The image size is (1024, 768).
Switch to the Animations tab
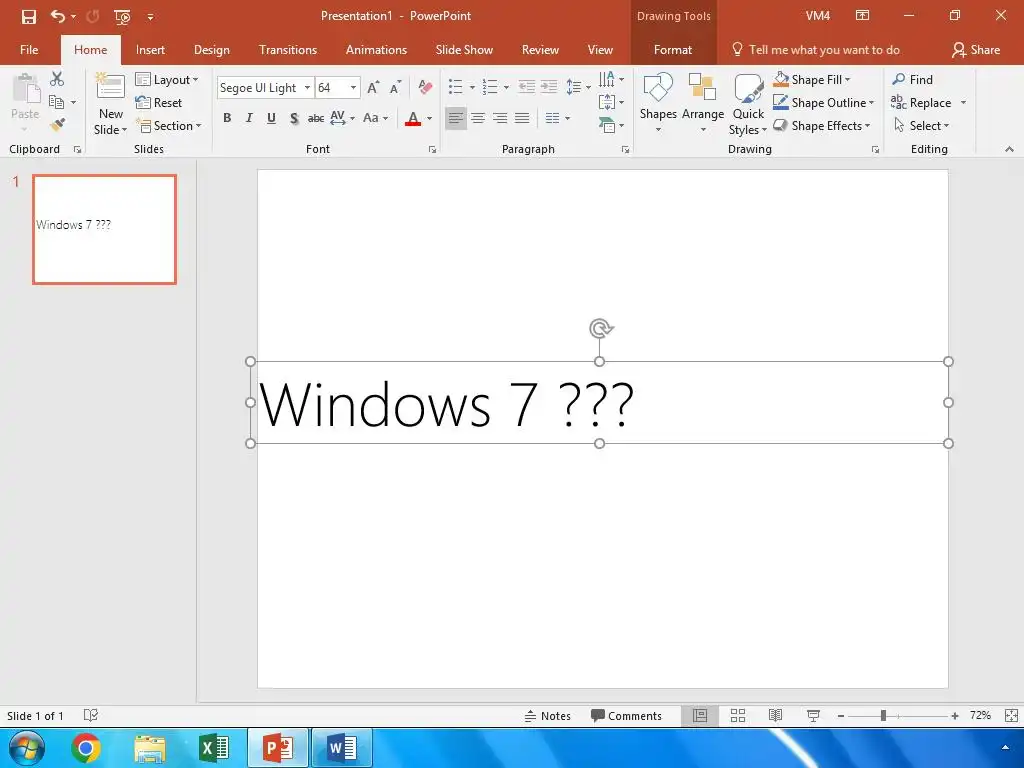tap(376, 50)
